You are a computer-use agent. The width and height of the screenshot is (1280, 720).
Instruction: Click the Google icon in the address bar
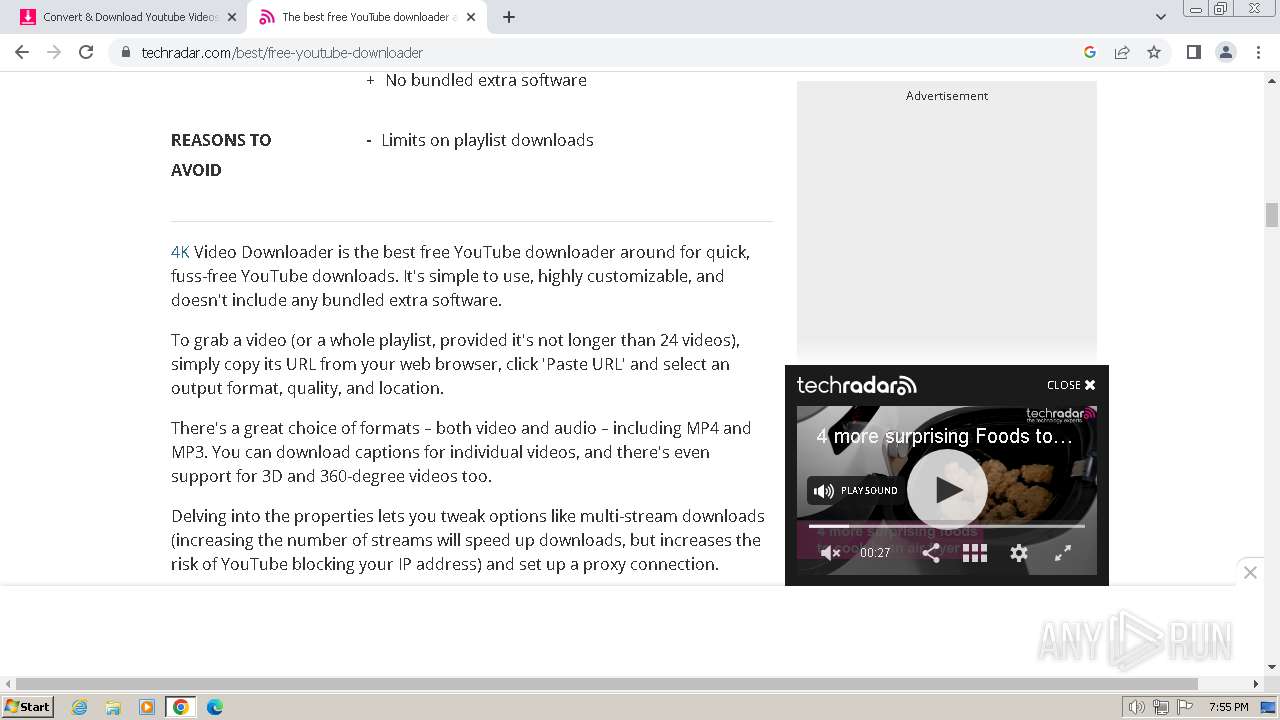pyautogui.click(x=1090, y=52)
